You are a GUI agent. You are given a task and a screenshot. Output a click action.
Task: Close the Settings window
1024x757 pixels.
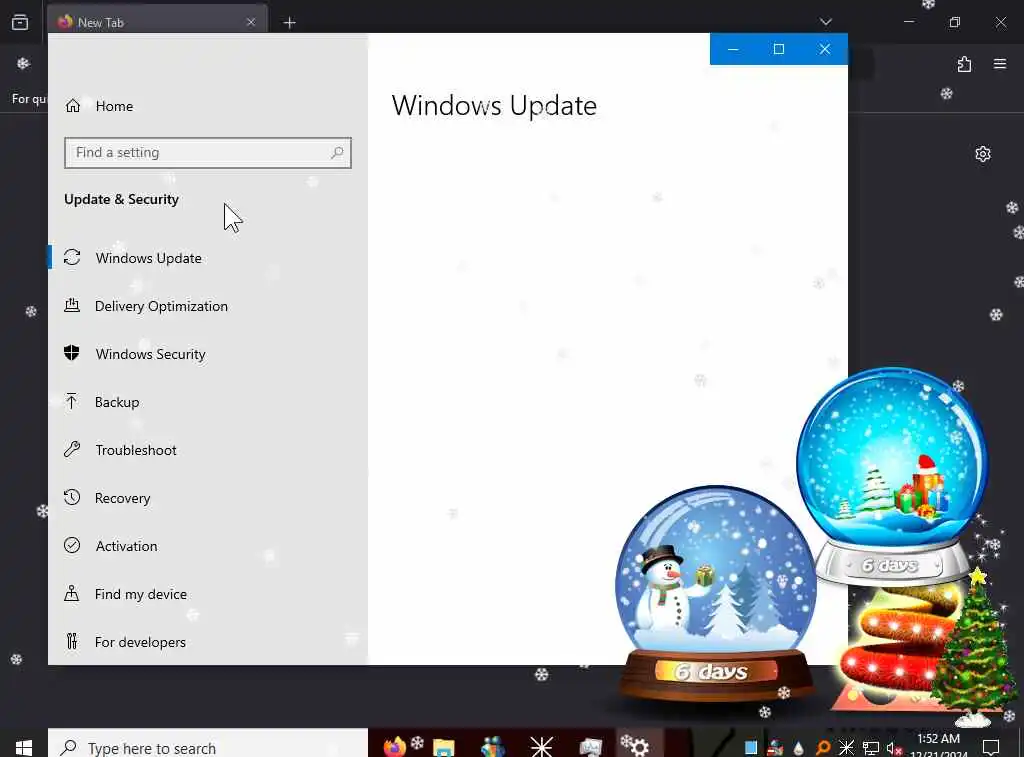tap(825, 49)
